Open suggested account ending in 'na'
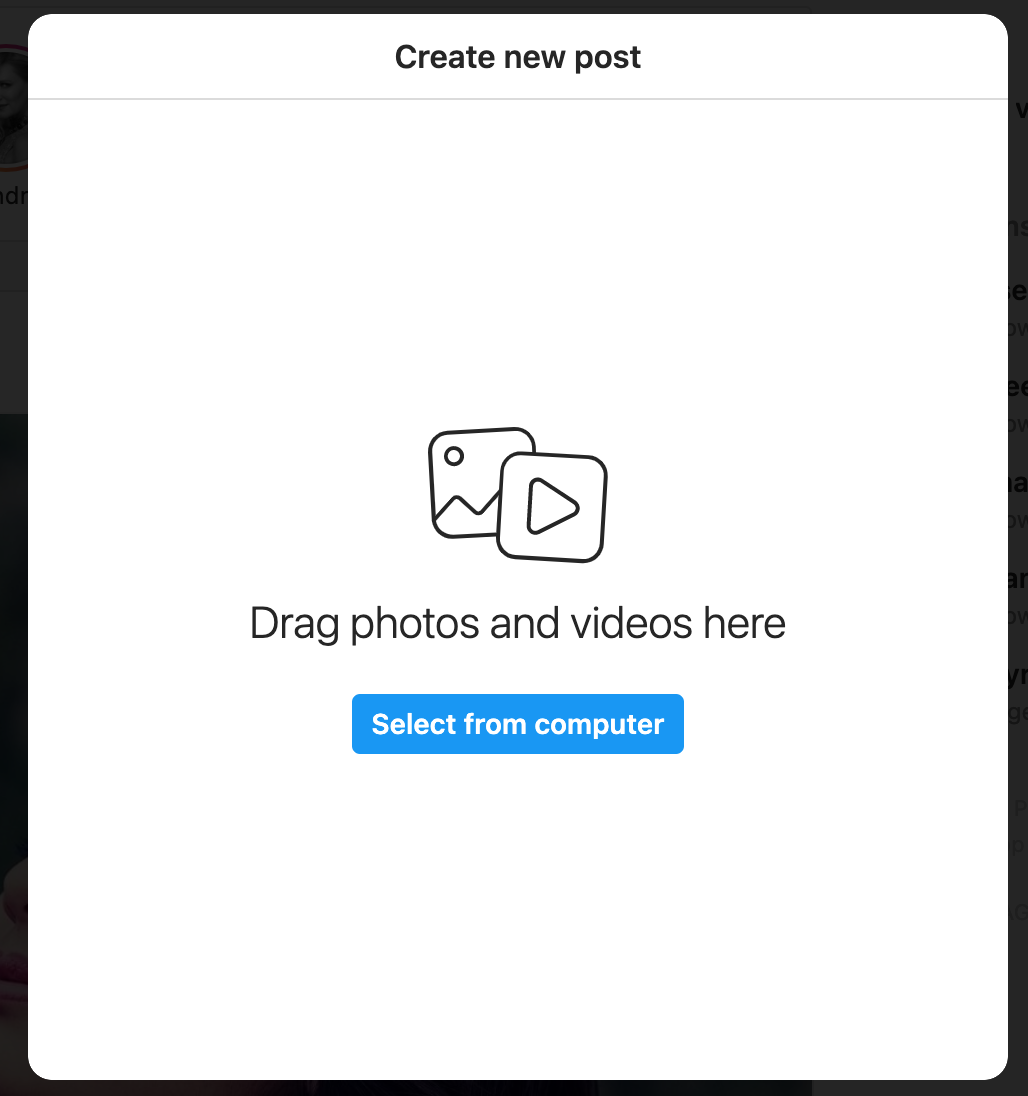 [x=1018, y=482]
